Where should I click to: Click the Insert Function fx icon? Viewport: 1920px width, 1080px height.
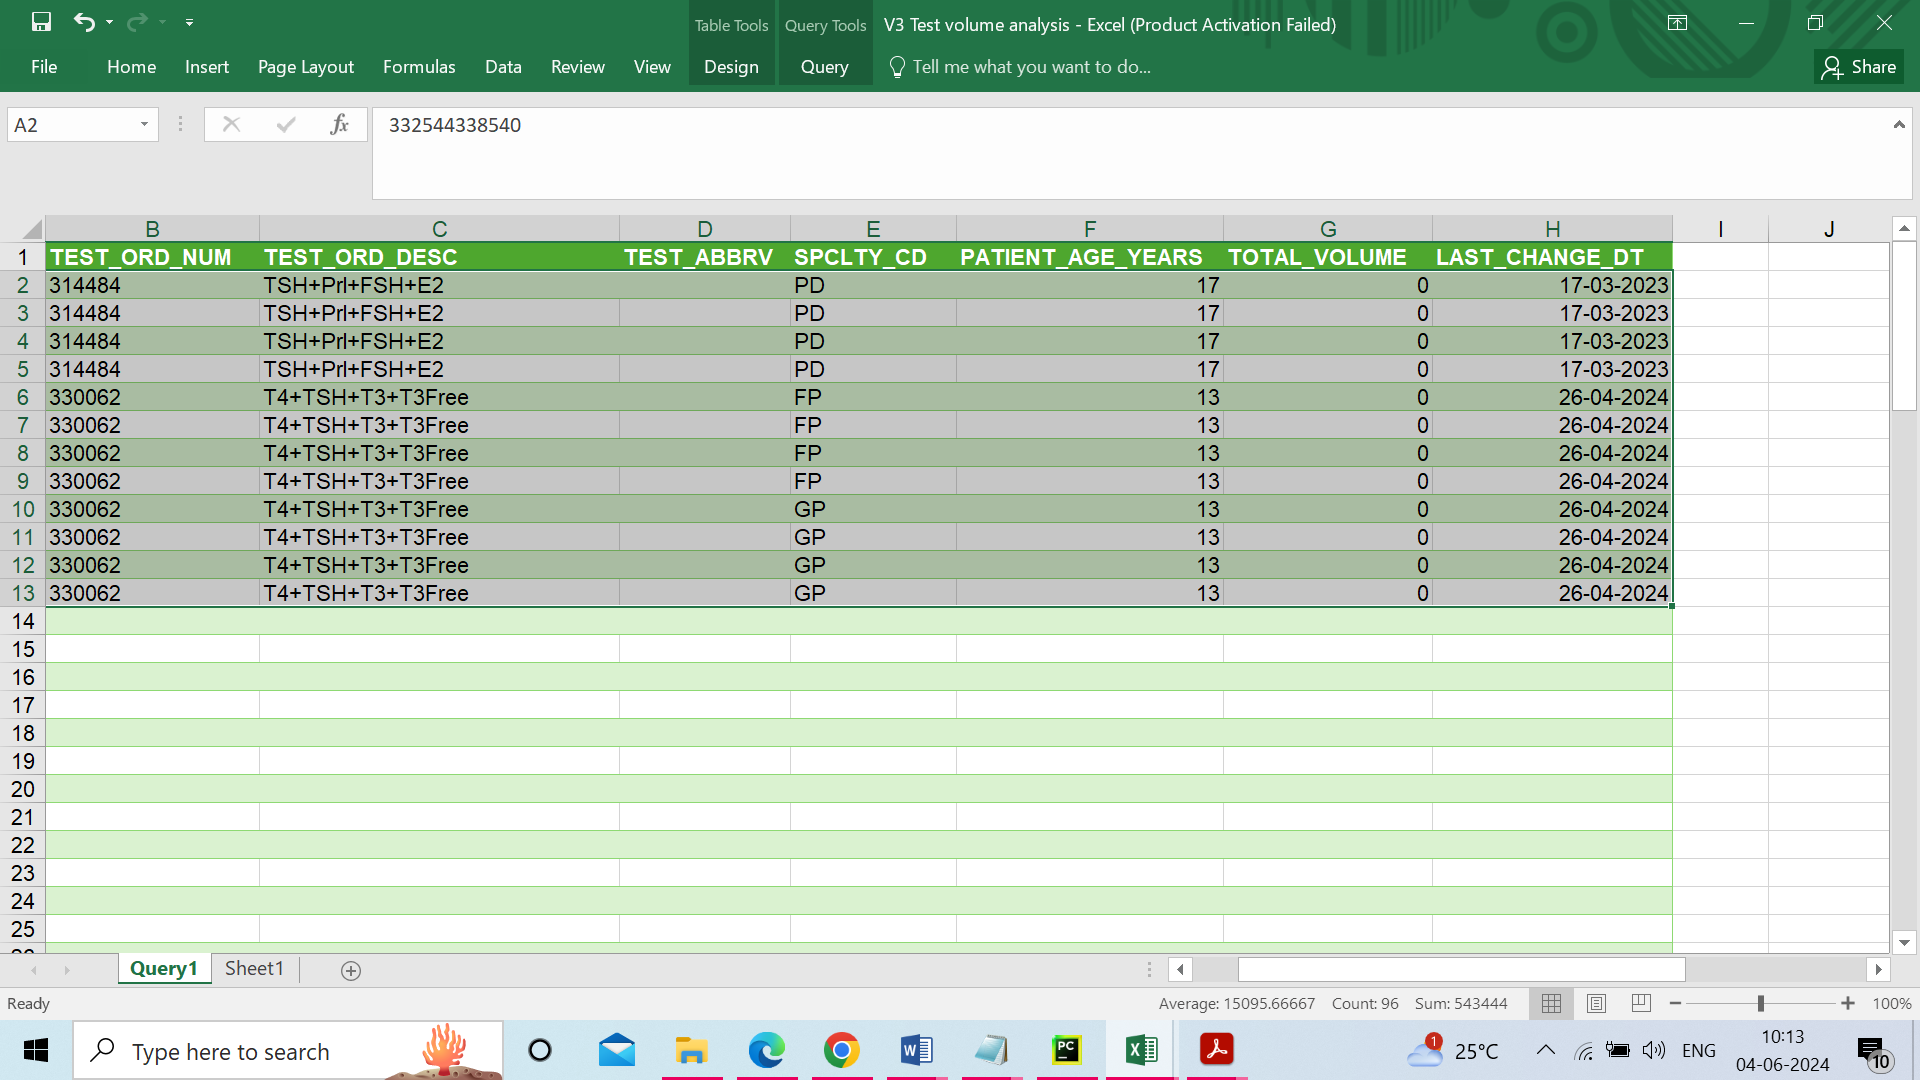(339, 125)
